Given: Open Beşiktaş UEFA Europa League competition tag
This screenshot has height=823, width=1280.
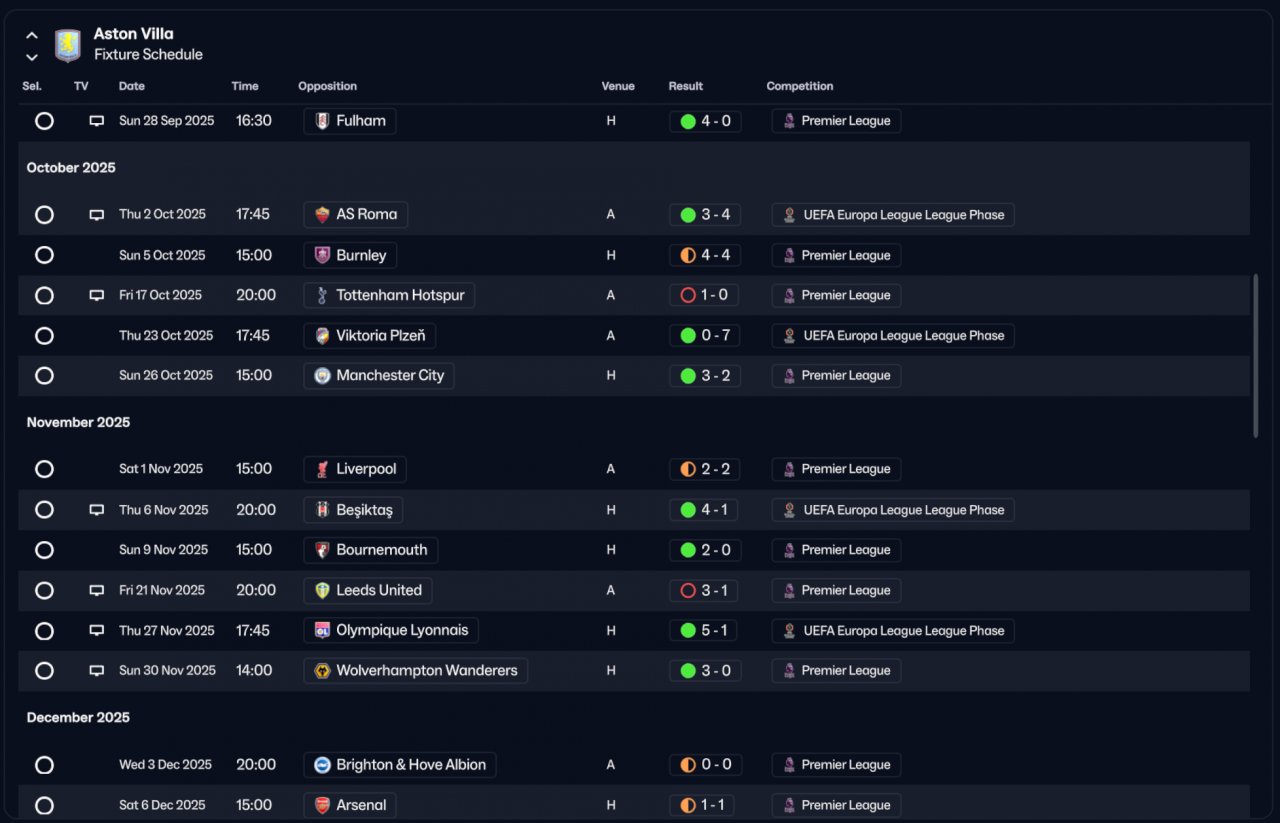Looking at the screenshot, I should [x=893, y=510].
